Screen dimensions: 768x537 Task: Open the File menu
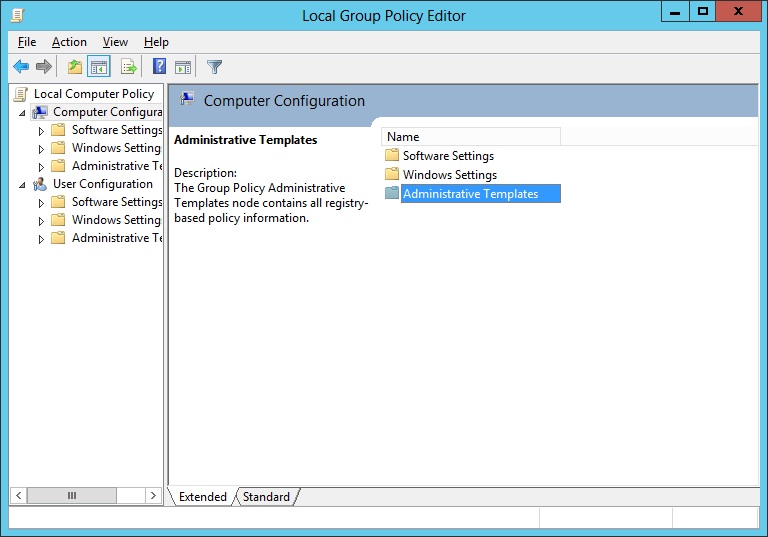27,42
